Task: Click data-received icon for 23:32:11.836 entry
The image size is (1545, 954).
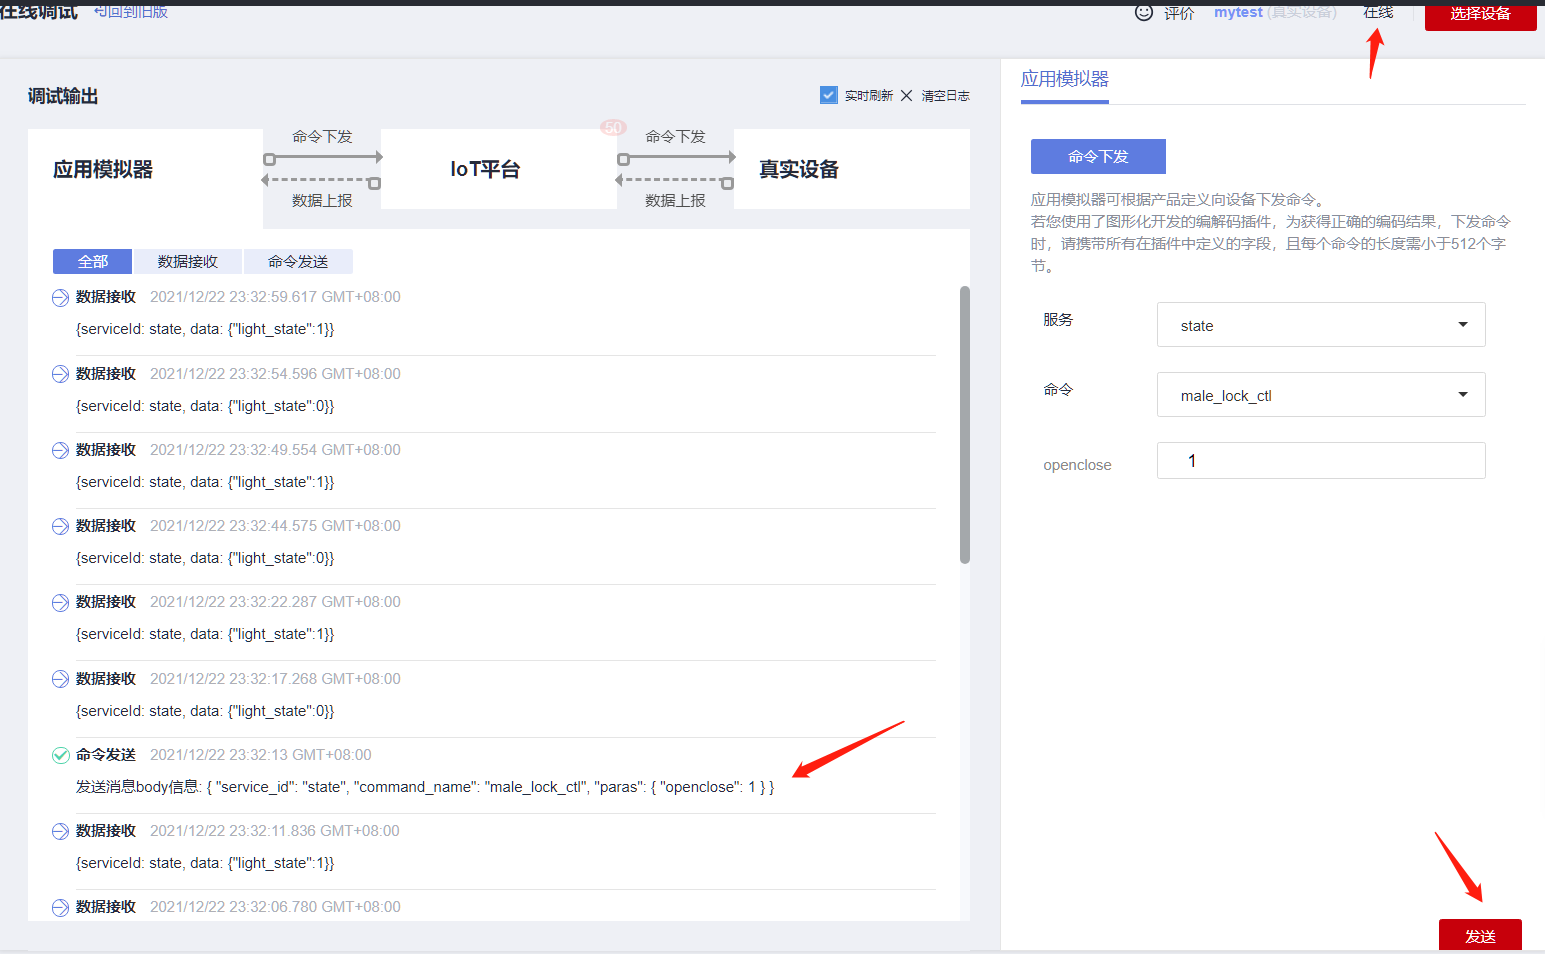Action: pyautogui.click(x=60, y=831)
